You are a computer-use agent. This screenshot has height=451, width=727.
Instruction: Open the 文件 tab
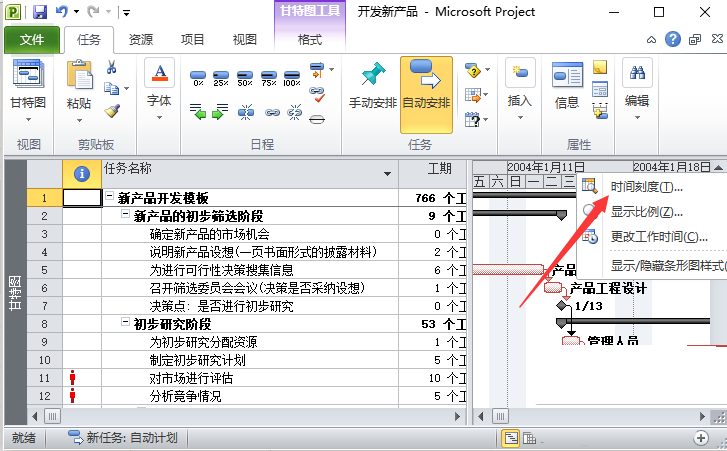click(x=32, y=39)
